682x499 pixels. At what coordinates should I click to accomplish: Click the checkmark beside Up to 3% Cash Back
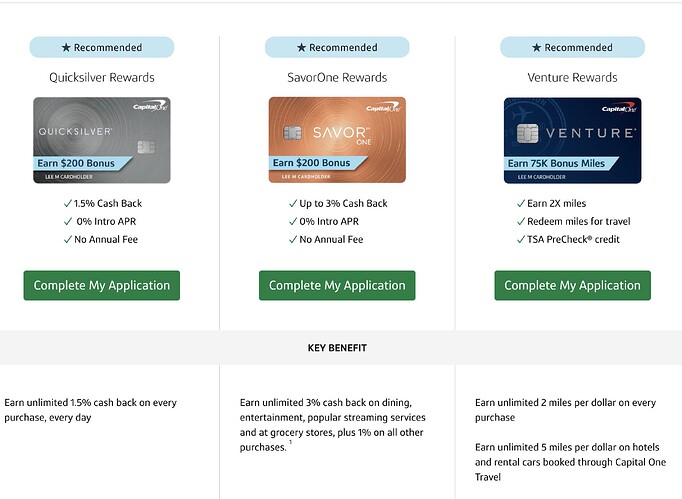(x=292, y=204)
